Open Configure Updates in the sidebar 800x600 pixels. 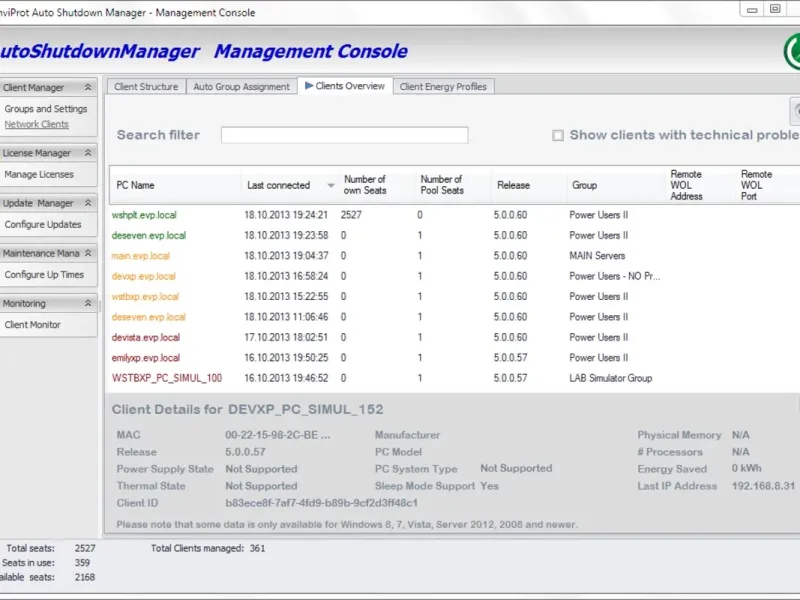43,225
